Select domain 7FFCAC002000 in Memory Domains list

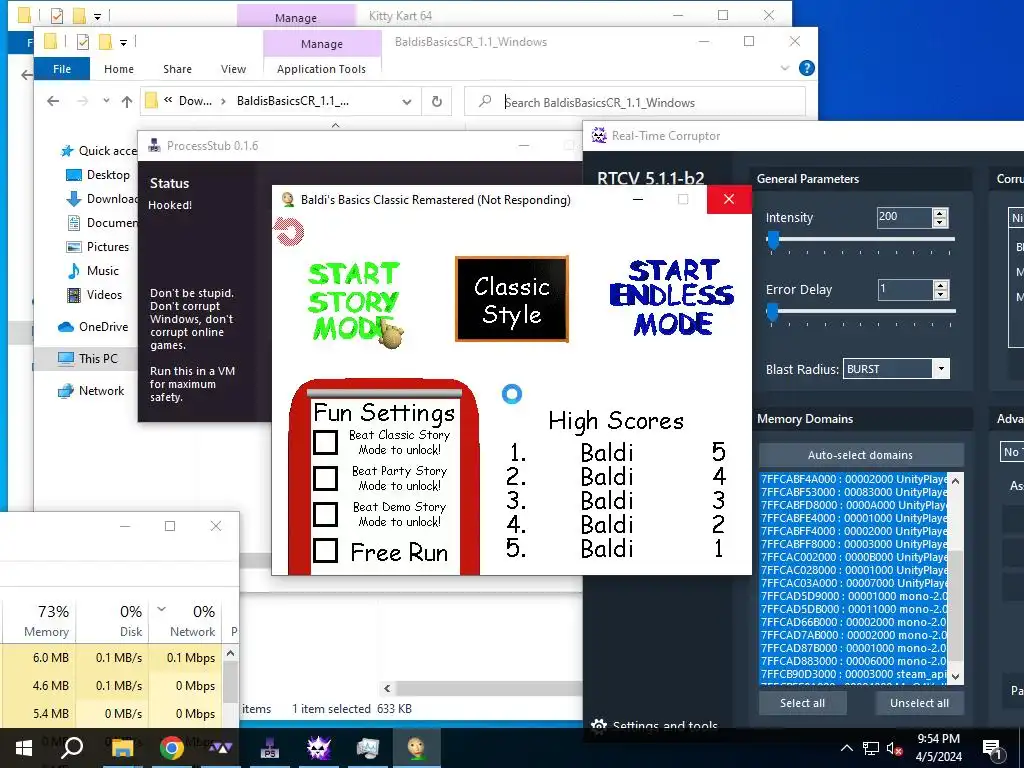pyautogui.click(x=854, y=557)
